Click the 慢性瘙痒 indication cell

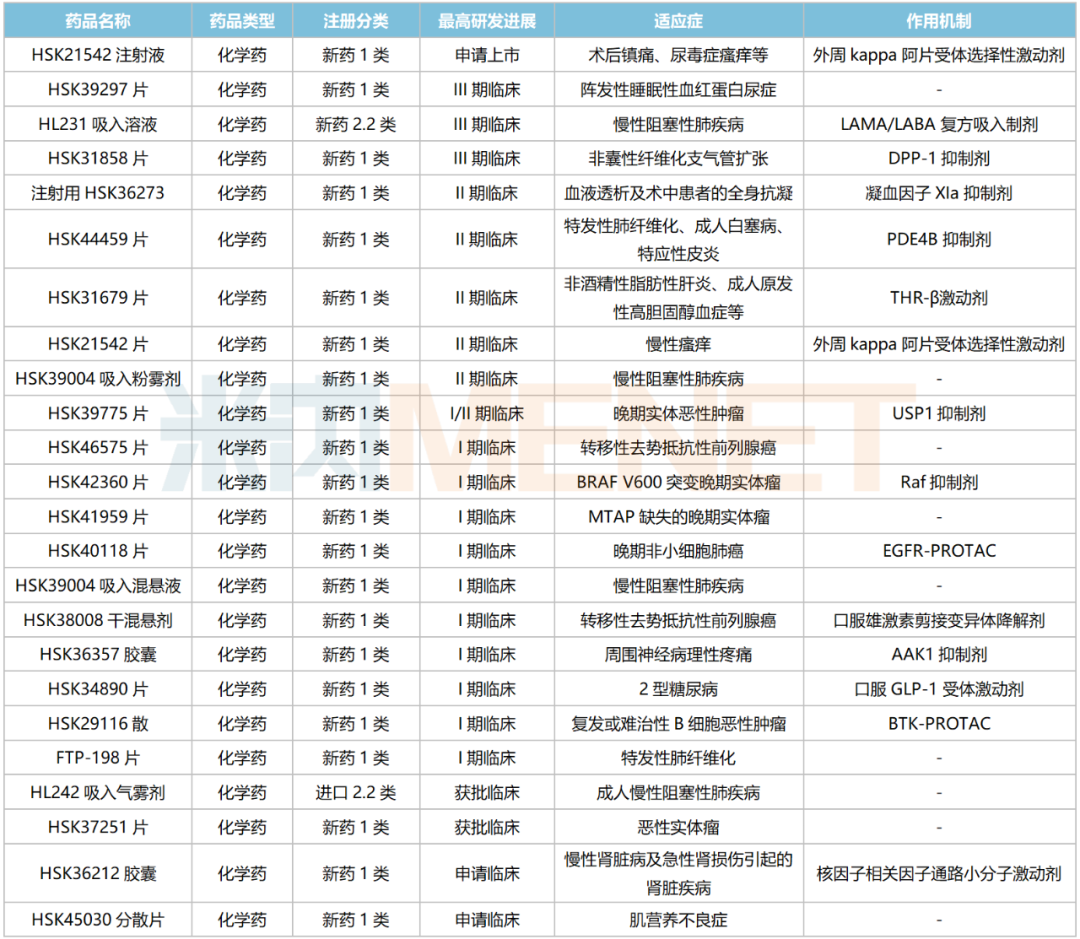click(678, 344)
